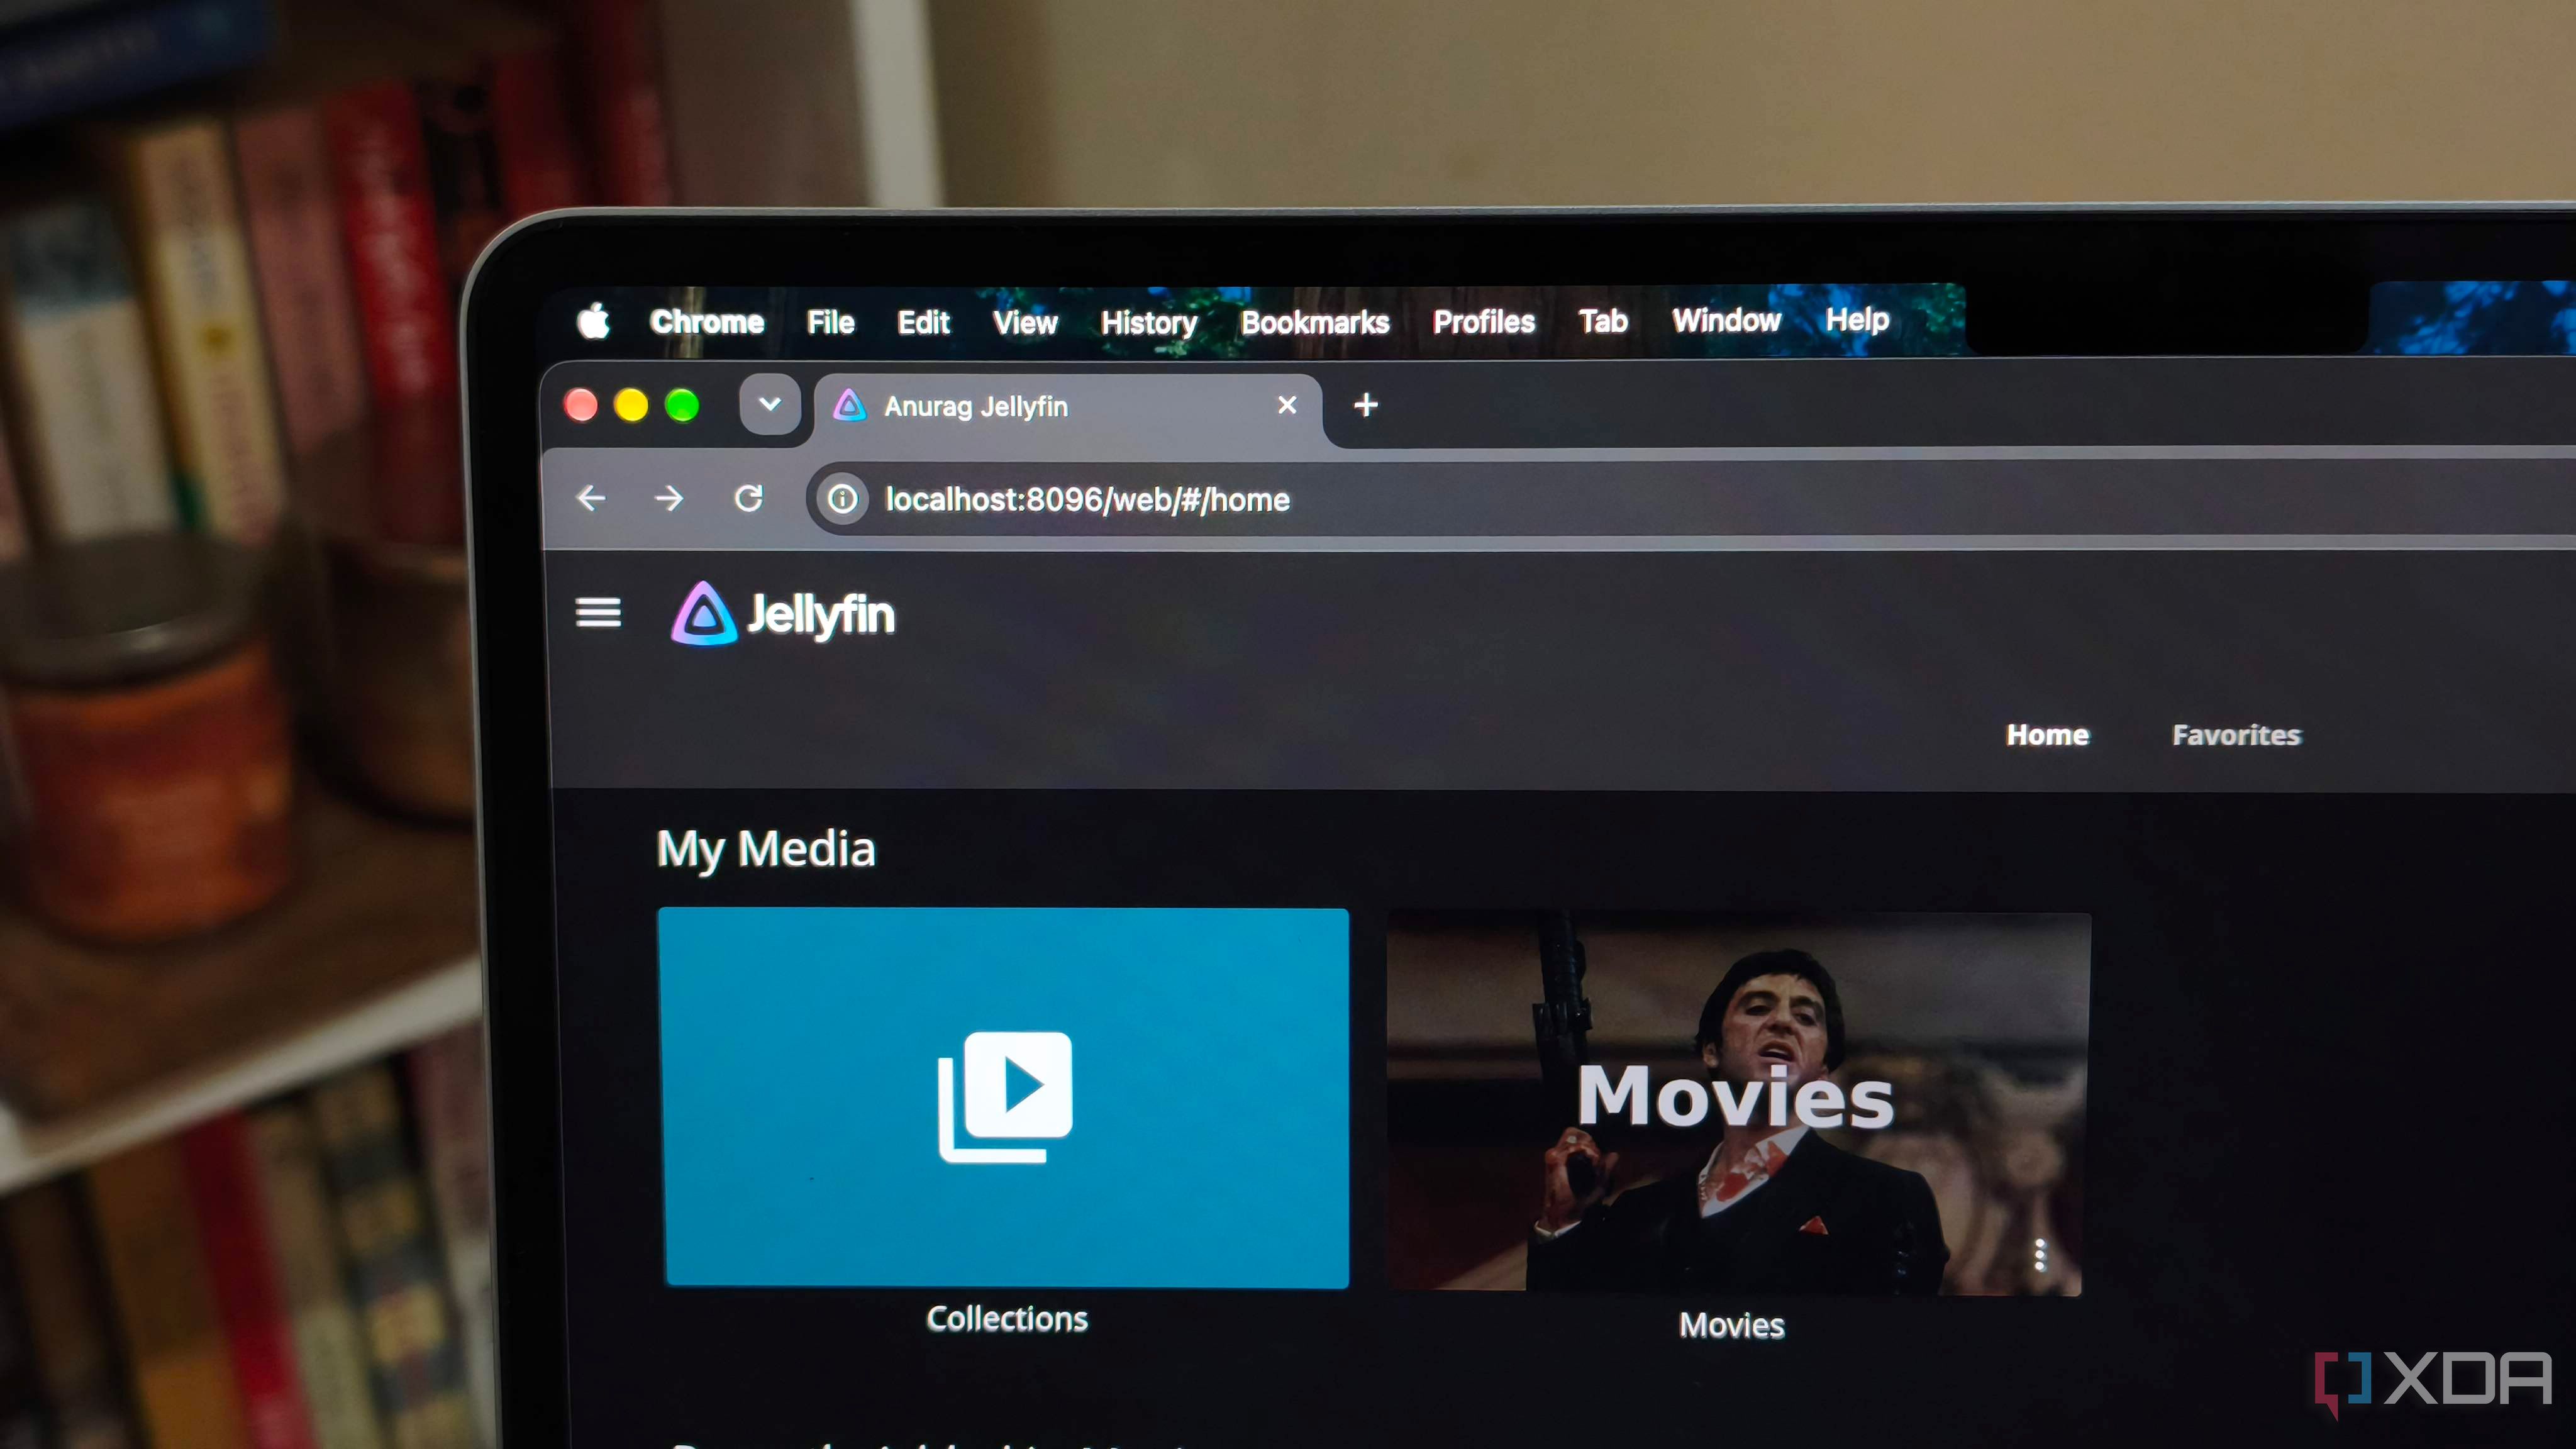
Task: Open the View menu
Action: (x=1025, y=322)
